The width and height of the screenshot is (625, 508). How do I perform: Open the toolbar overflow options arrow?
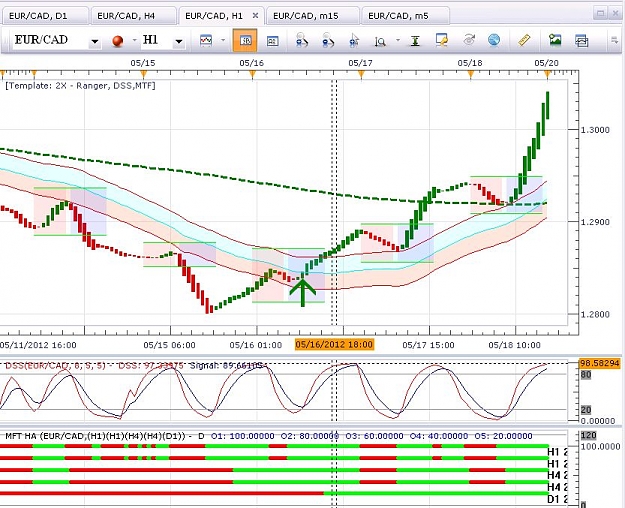coord(614,40)
